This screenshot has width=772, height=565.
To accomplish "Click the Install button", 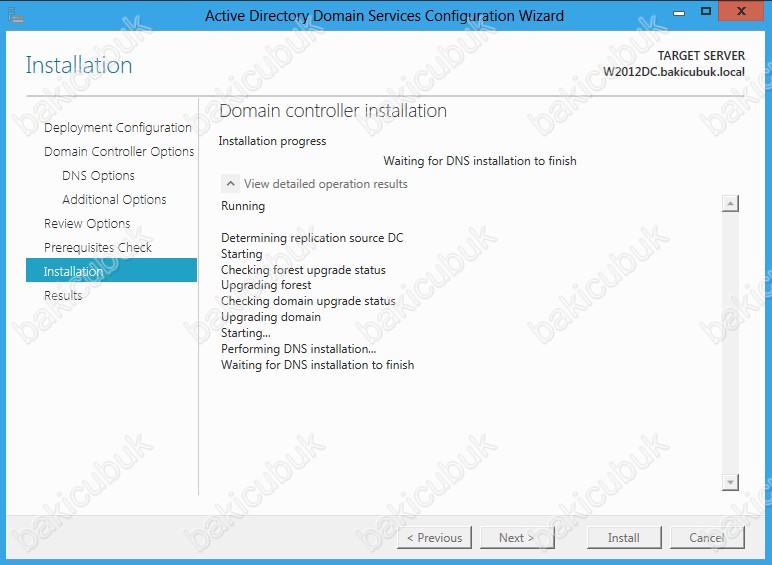I will click(624, 537).
